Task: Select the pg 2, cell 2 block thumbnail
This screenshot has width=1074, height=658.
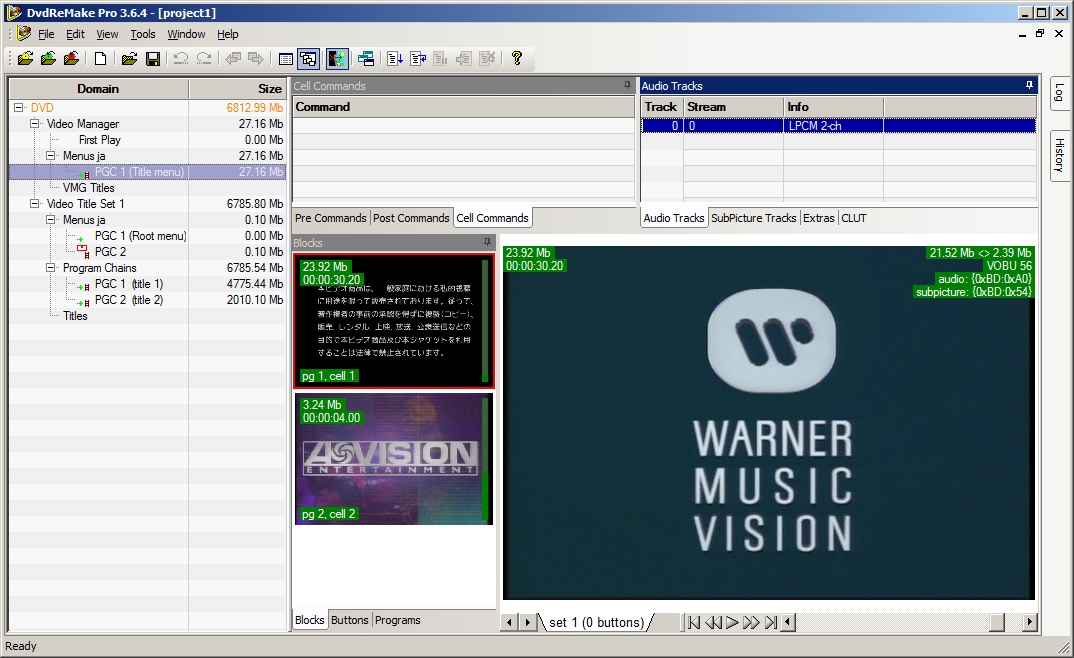Action: (x=394, y=459)
